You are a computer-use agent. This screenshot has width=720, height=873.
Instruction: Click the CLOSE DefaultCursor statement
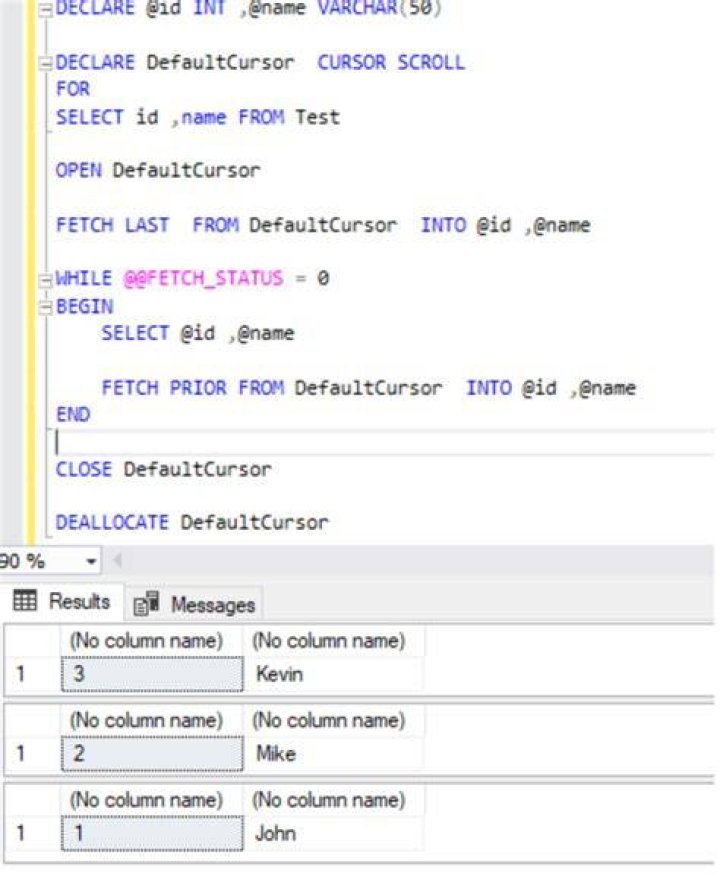coord(163,469)
